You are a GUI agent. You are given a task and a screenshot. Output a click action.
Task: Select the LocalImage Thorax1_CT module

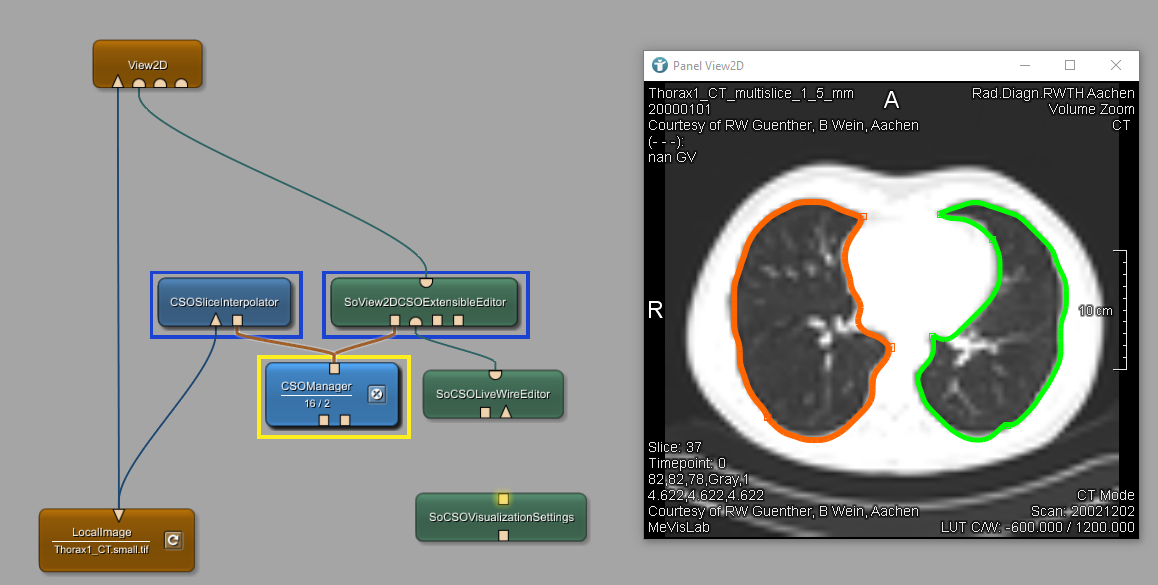[100, 540]
